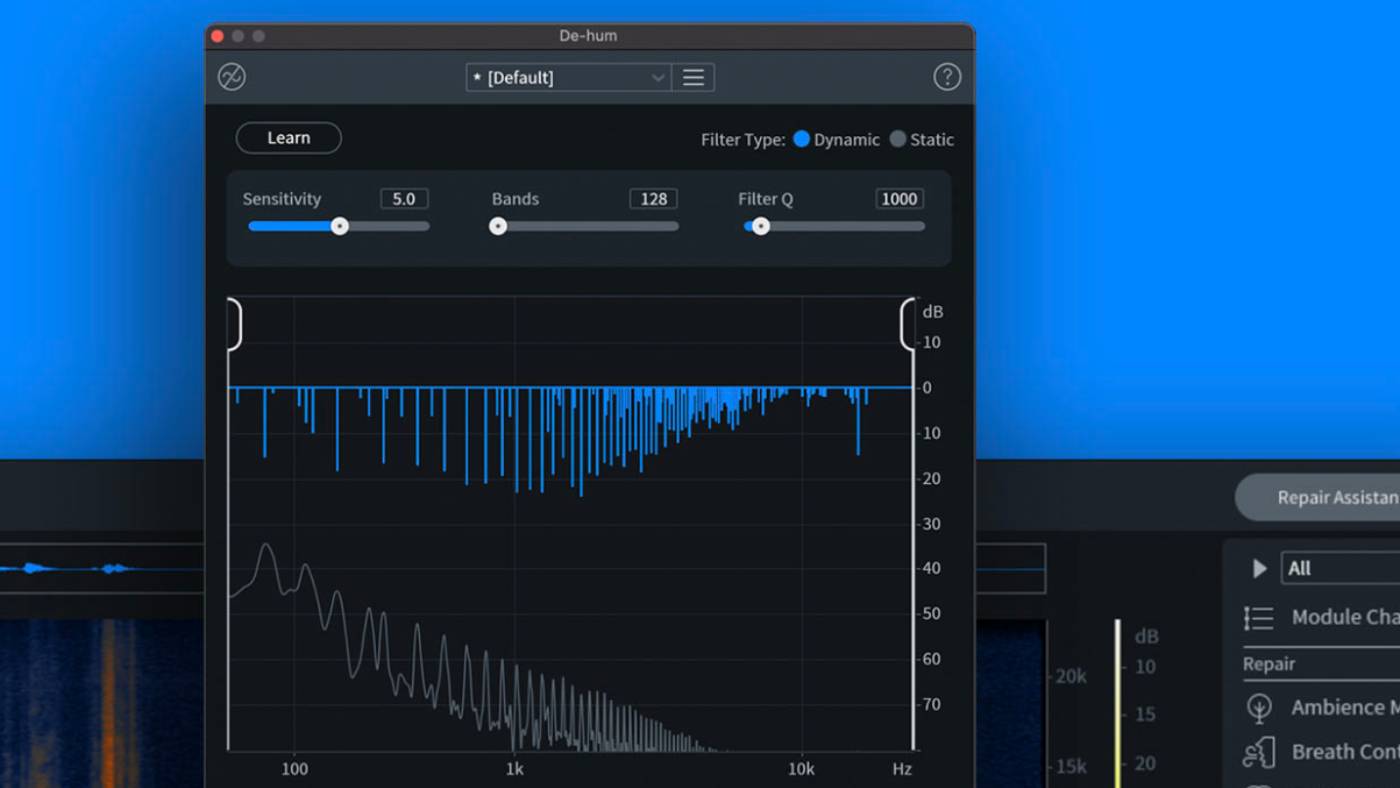Click the Ambience Match module icon
The image size is (1400, 788).
(x=1259, y=708)
